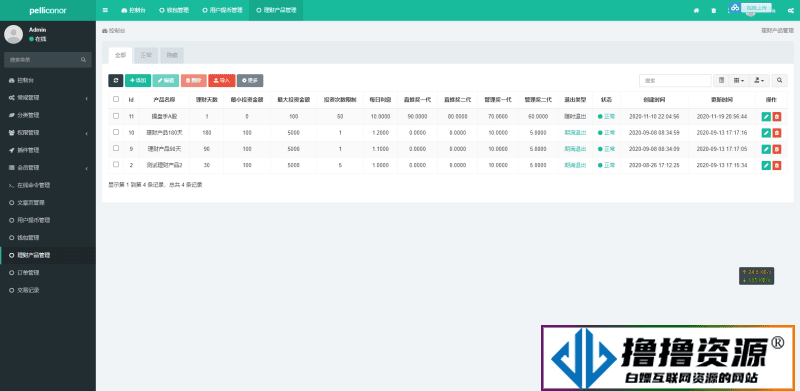The height and width of the screenshot is (391, 800).
Task: Expand the 会员管理 sidebar menu
Action: point(47,167)
